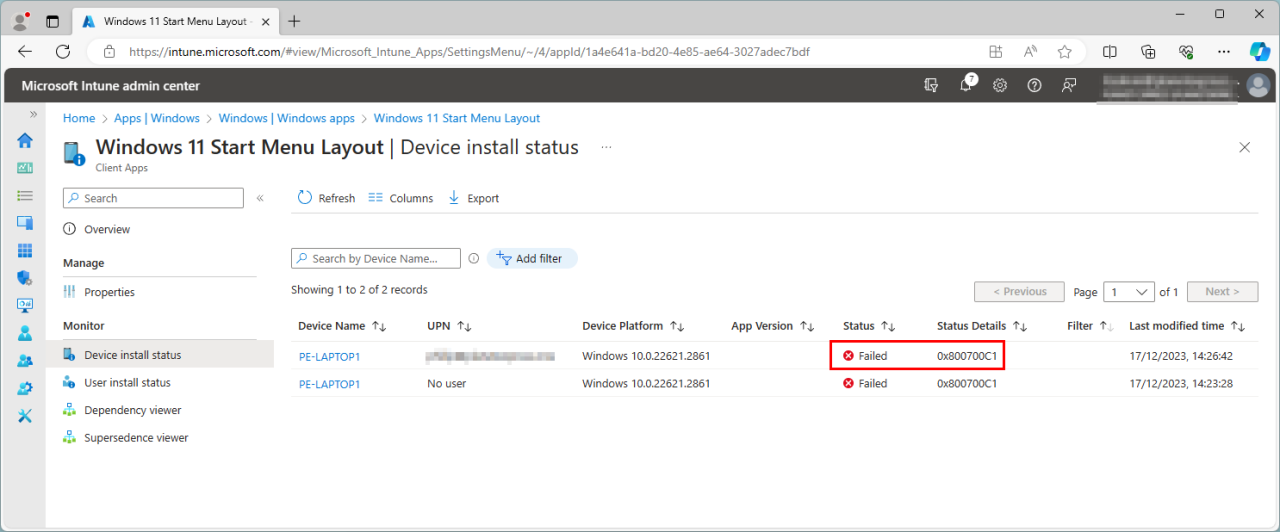Click the notifications bell icon

(965, 86)
